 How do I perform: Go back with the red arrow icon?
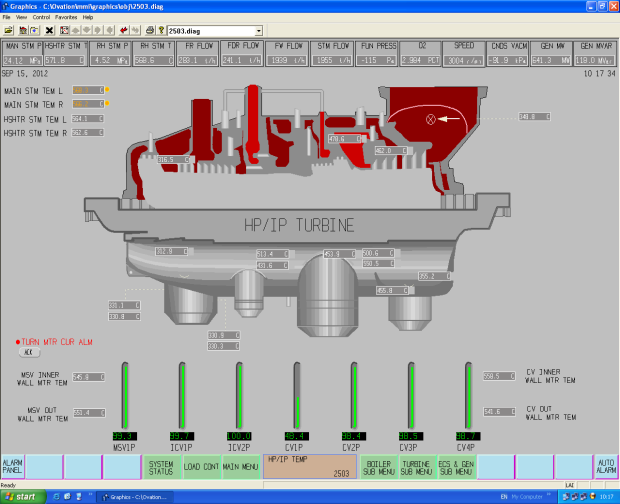(x=124, y=30)
